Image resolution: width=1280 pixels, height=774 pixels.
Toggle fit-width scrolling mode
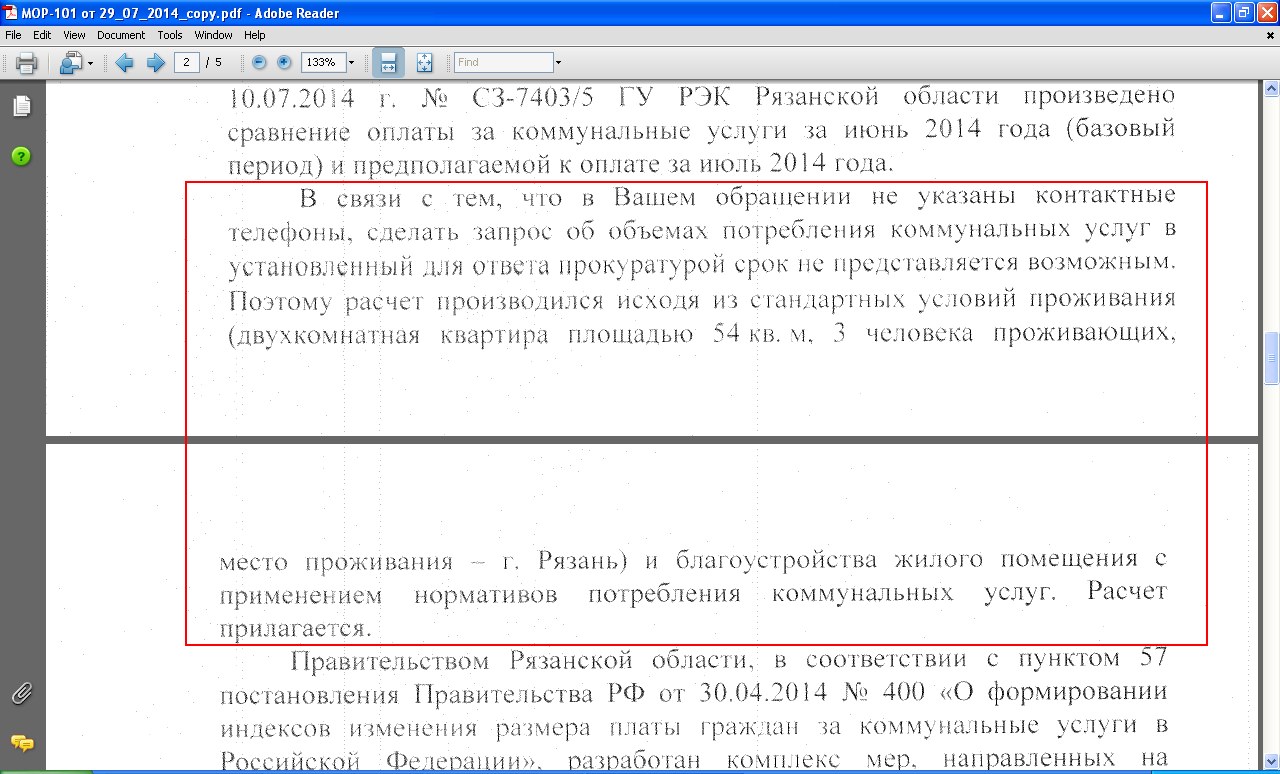388,63
